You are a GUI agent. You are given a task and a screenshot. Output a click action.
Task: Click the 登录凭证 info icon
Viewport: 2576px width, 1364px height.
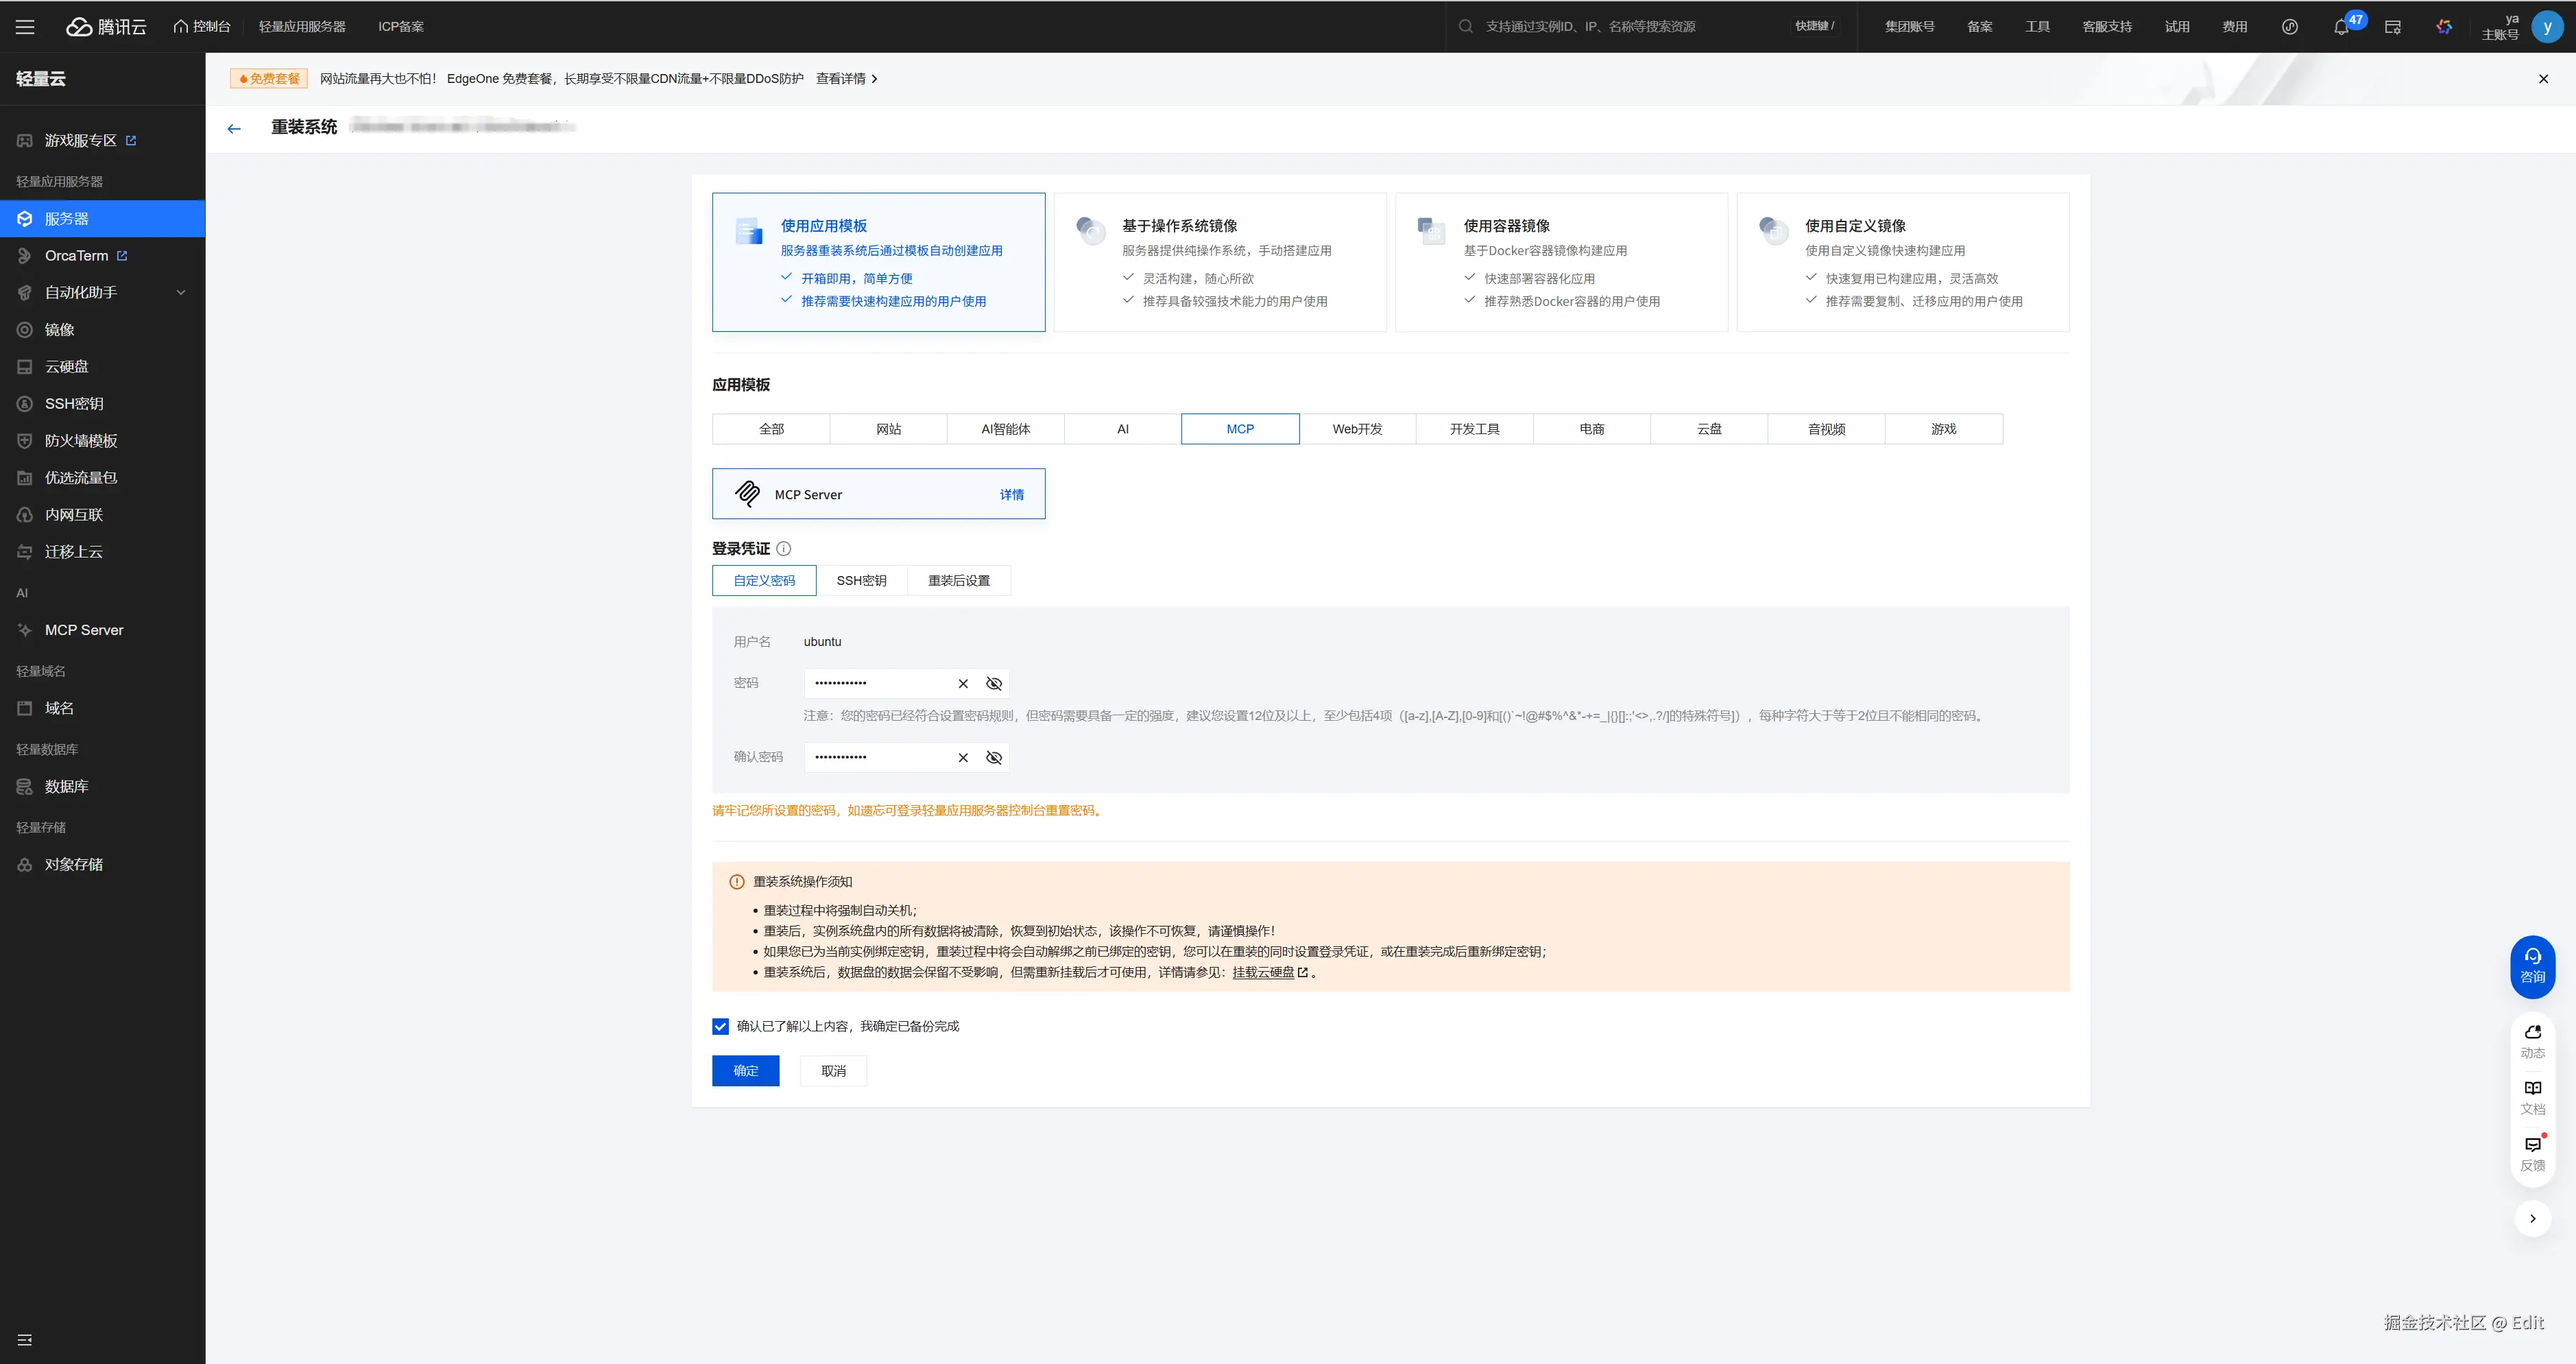pyautogui.click(x=784, y=548)
